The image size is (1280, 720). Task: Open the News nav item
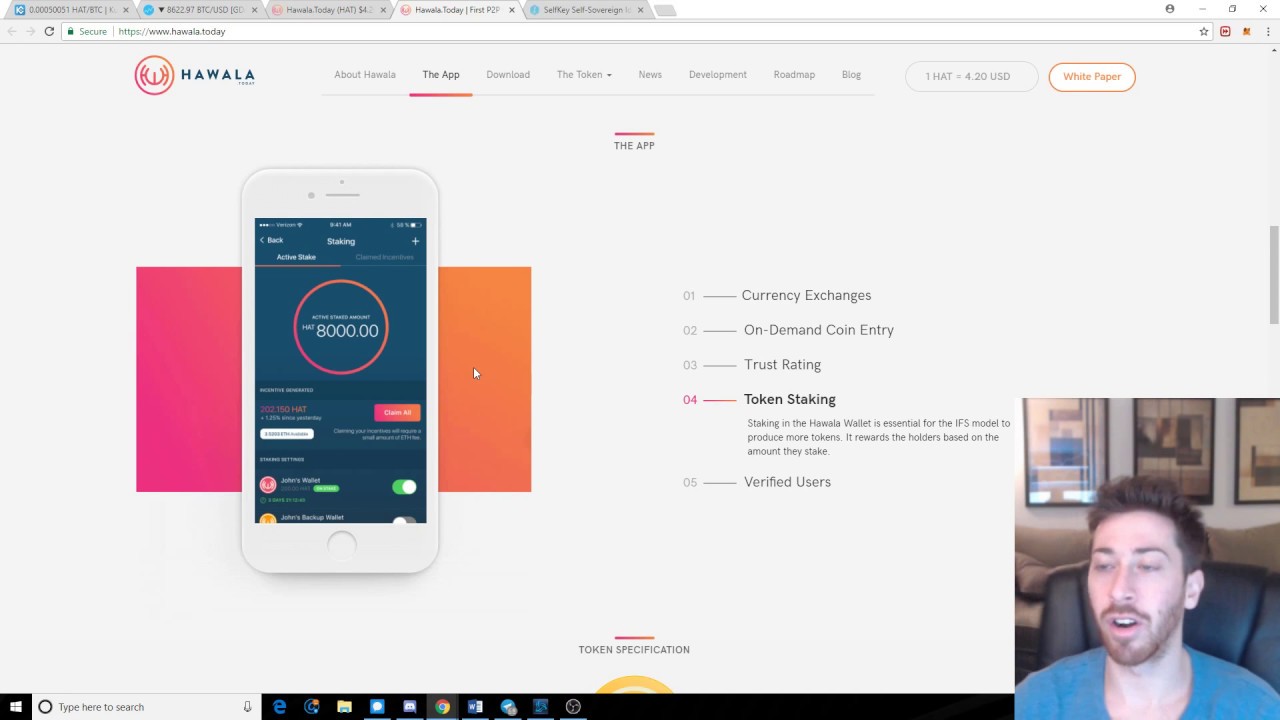(x=650, y=75)
